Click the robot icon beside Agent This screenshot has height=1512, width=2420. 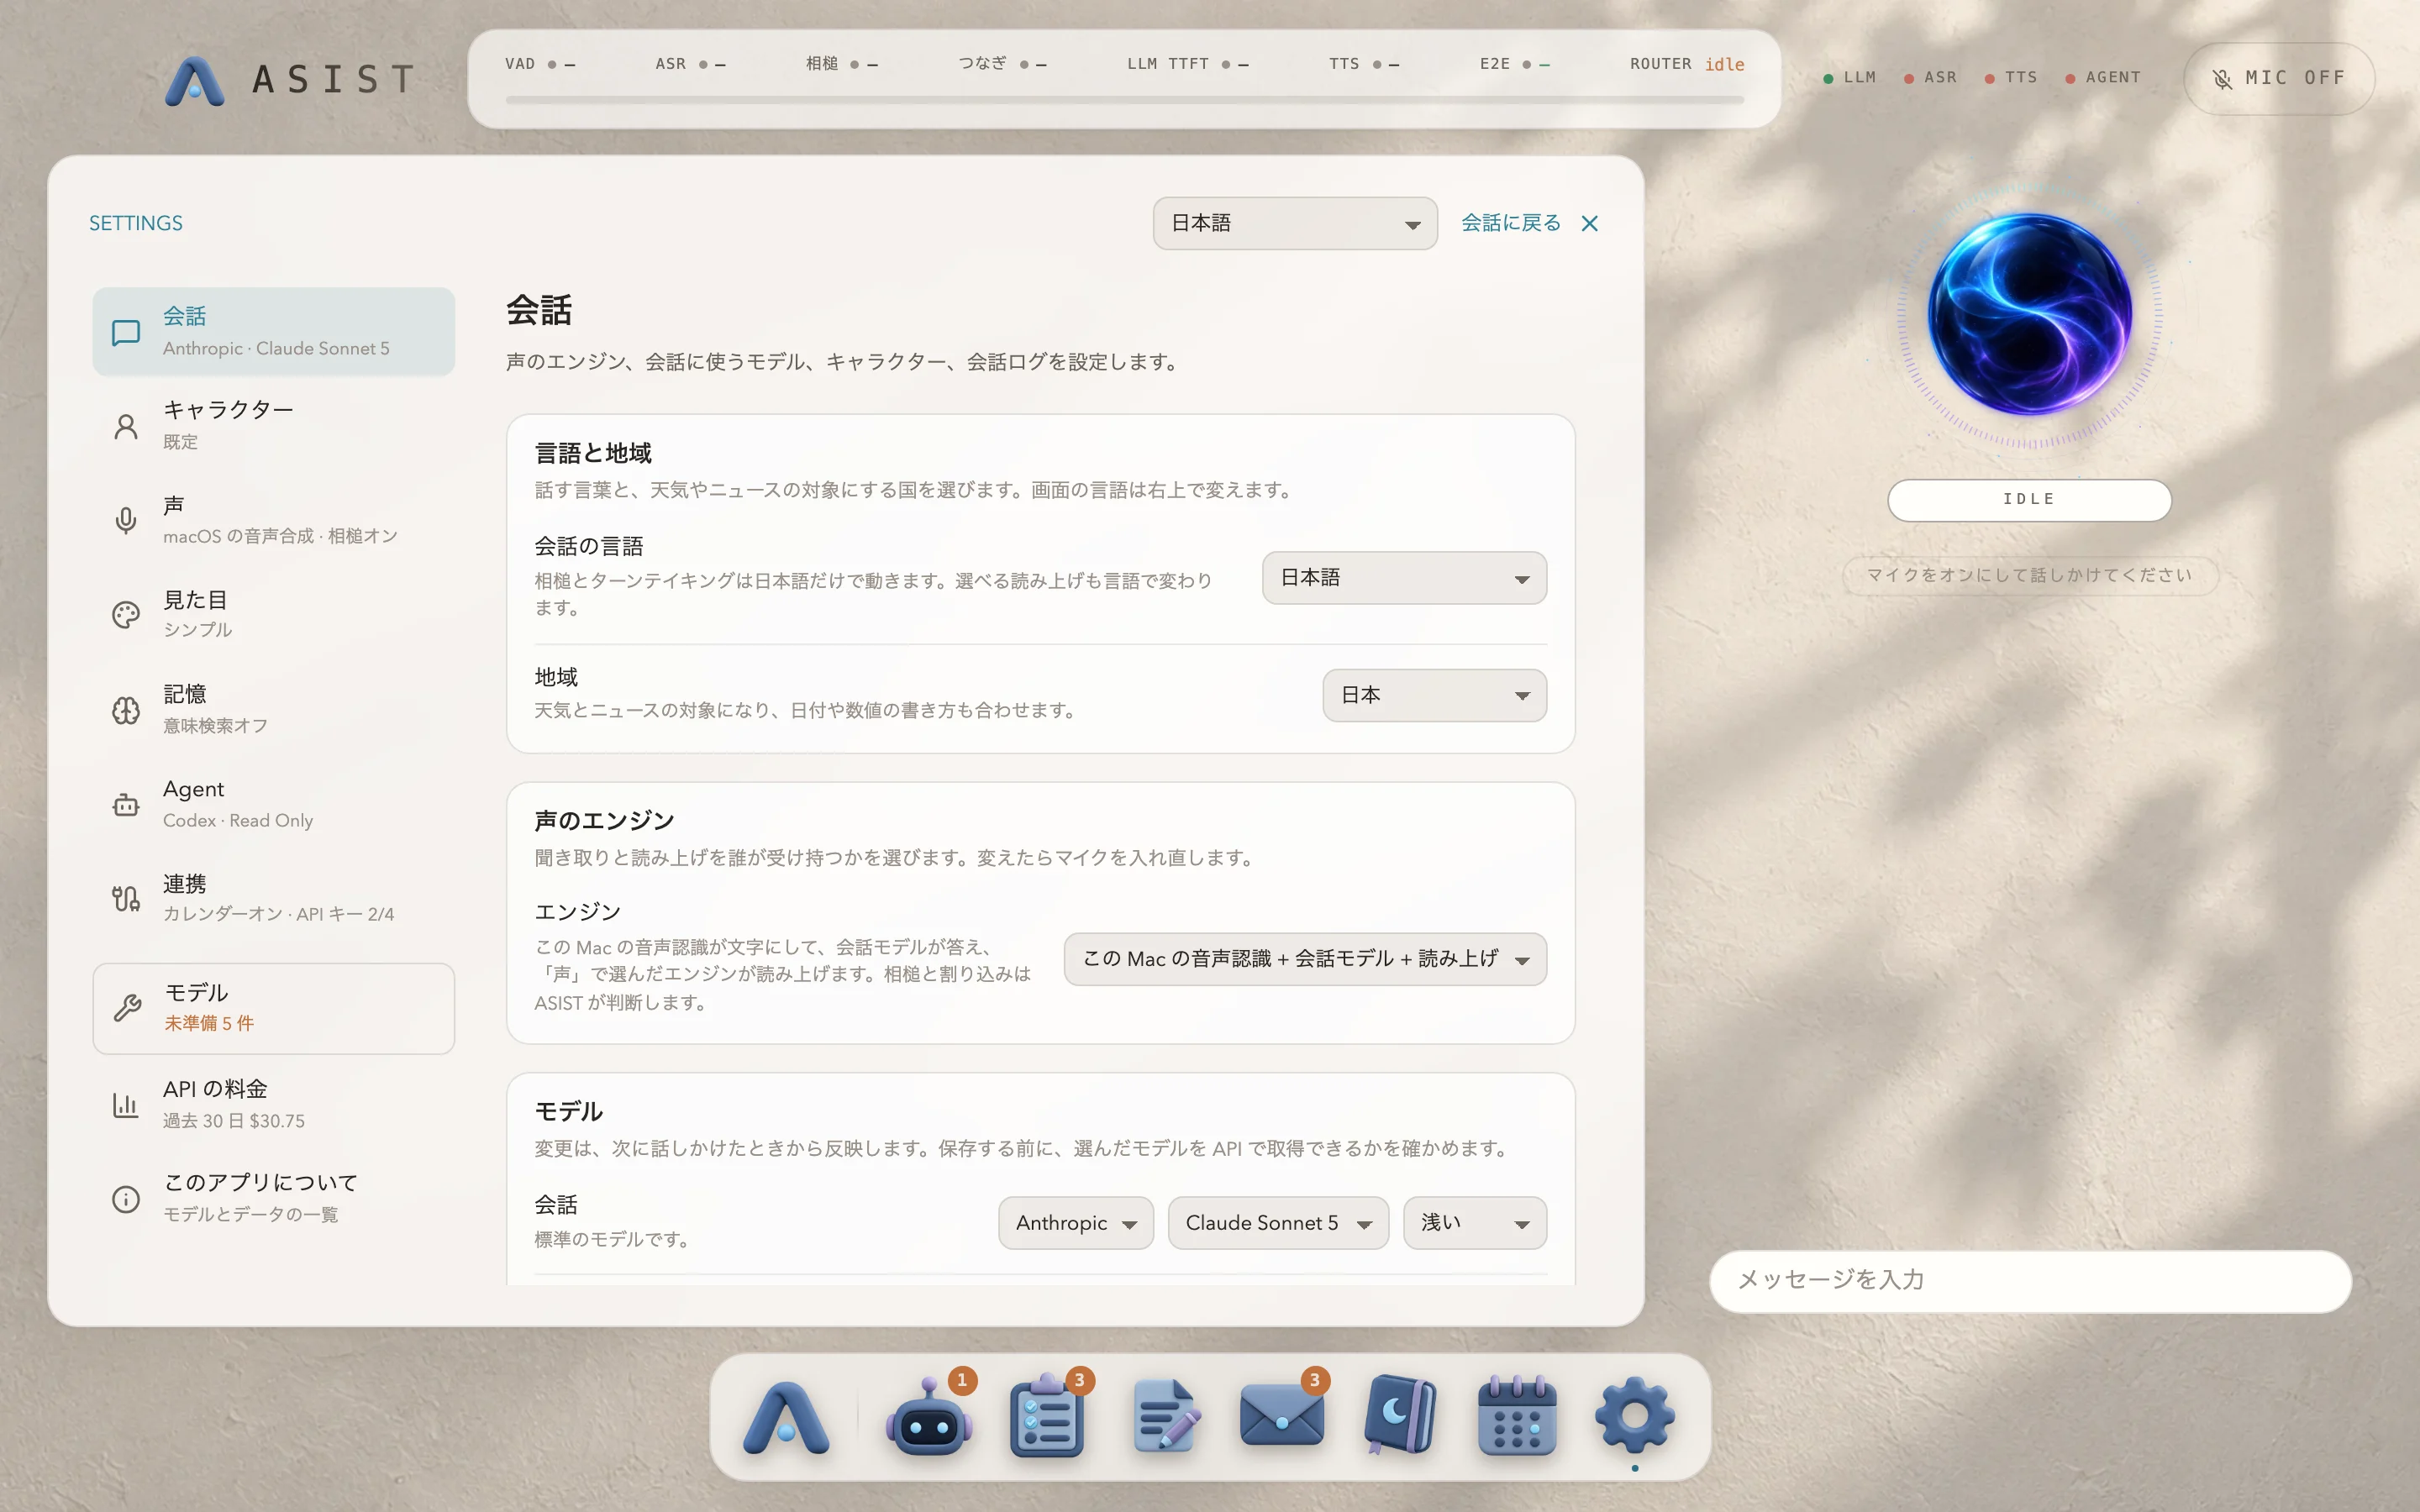[x=126, y=804]
